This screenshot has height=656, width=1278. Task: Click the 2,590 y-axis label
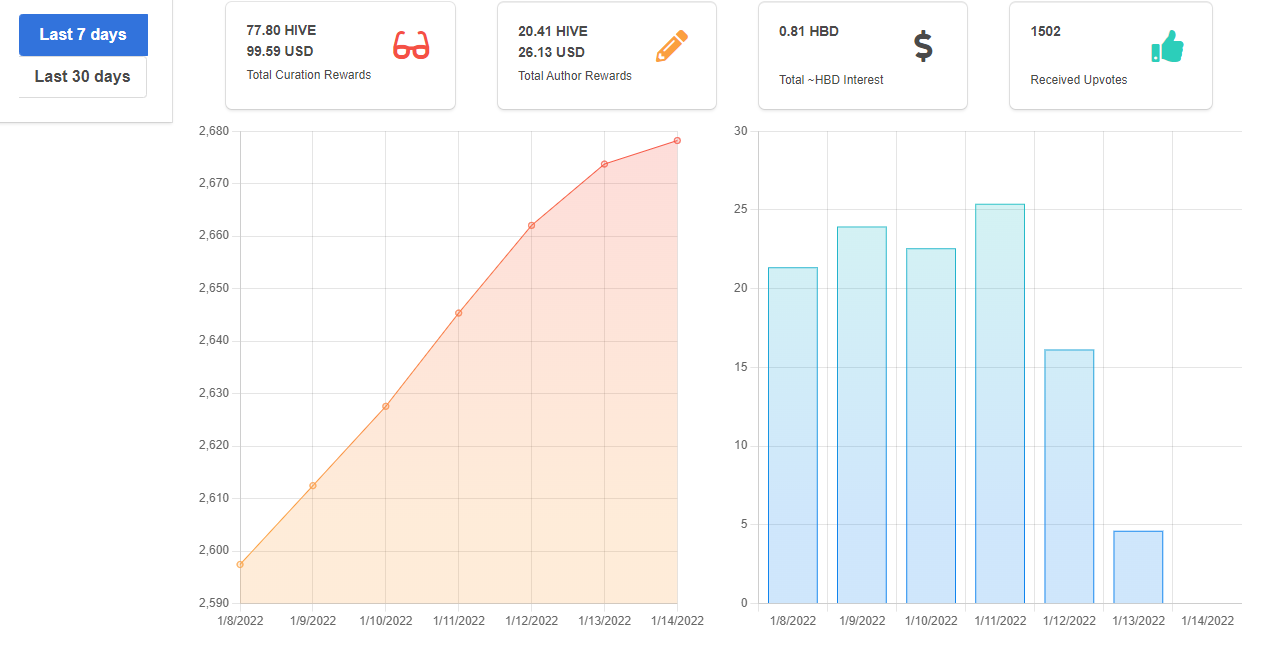[214, 603]
